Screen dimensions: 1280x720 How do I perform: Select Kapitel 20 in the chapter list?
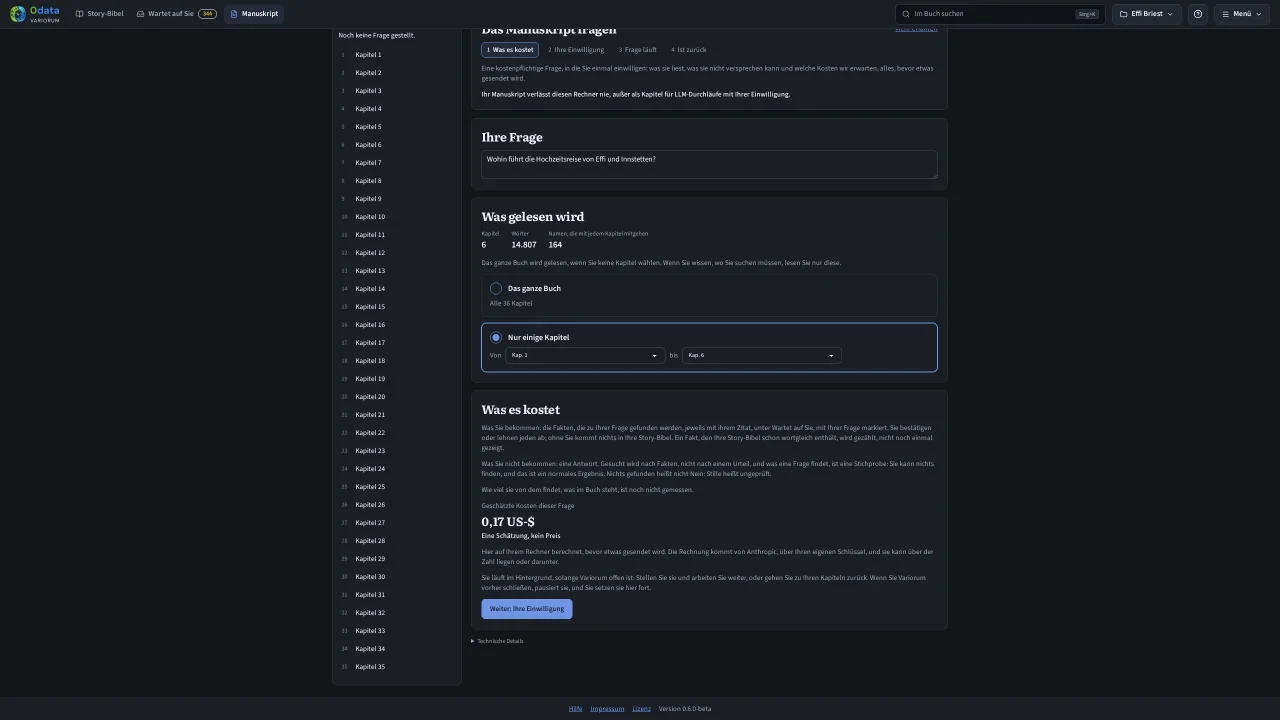point(396,397)
